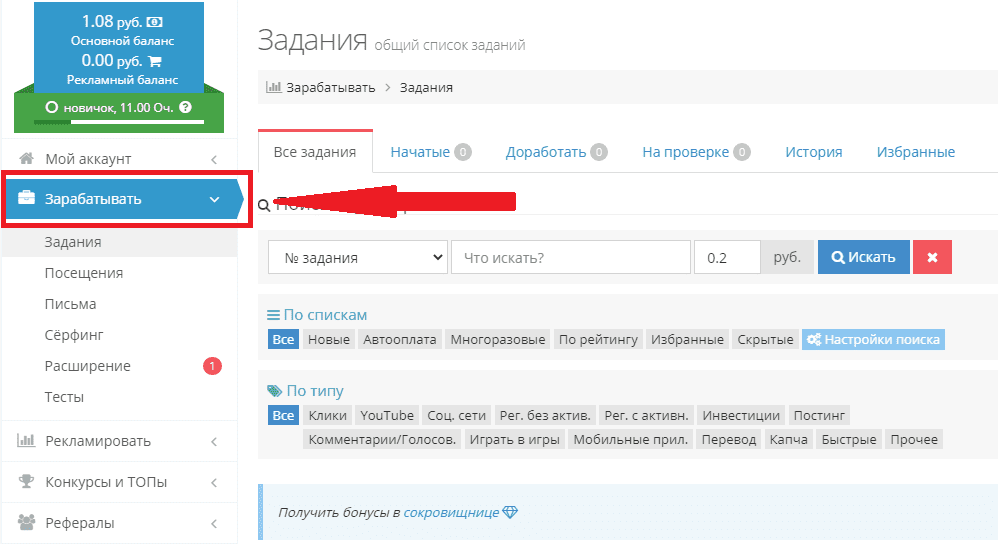The width and height of the screenshot is (998, 544).
Task: Click the trophy icon for Конкурсы и ТОПы
Action: pos(27,482)
